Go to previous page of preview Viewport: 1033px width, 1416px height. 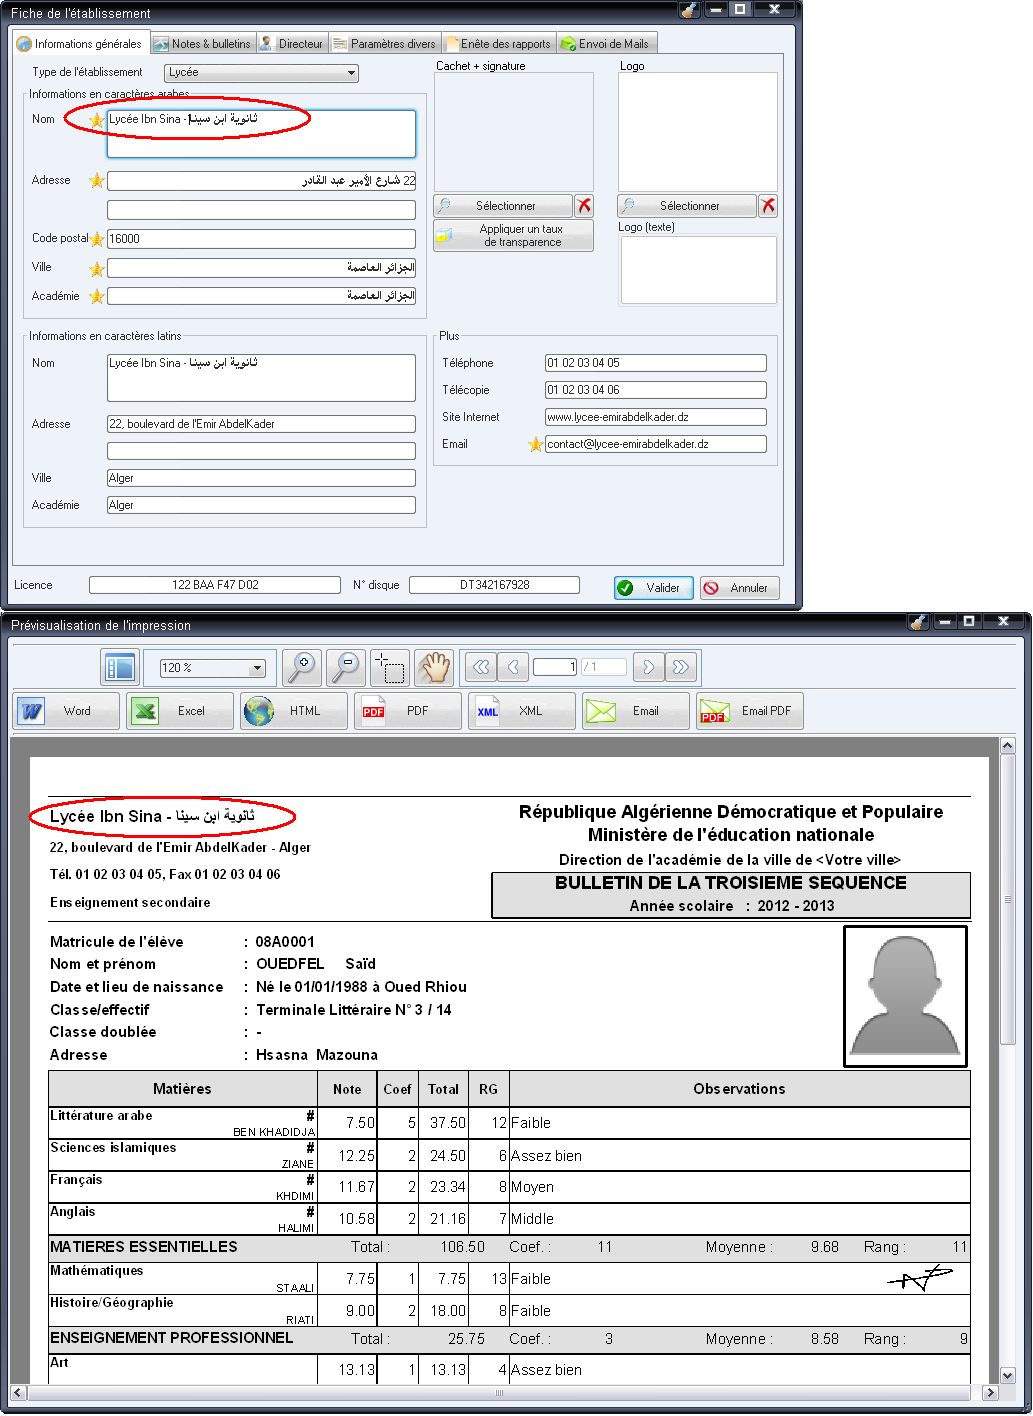point(513,667)
